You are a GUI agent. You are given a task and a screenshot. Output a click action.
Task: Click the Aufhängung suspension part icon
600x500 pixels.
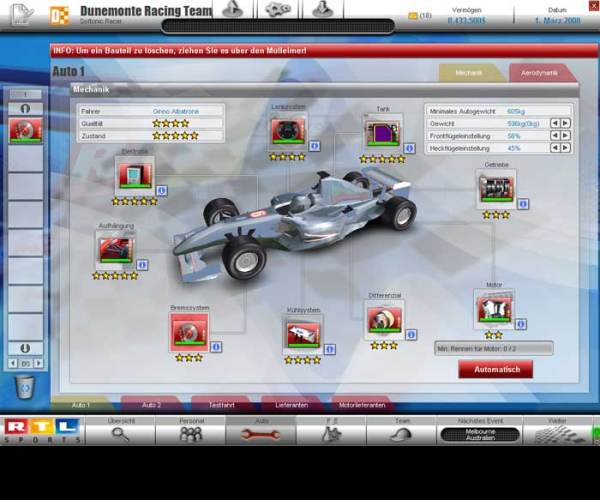116,250
